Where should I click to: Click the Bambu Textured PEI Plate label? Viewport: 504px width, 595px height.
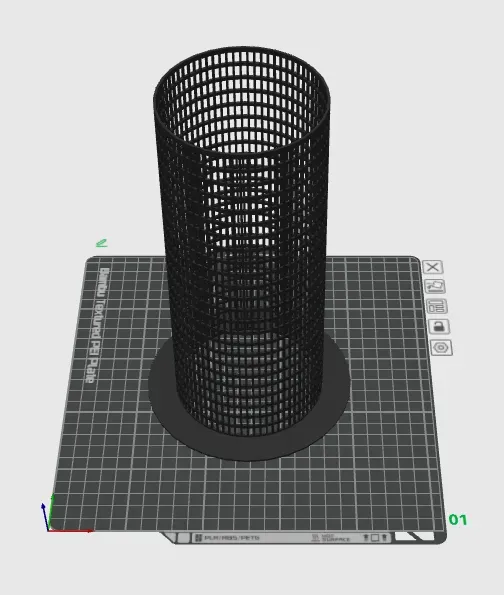tap(97, 326)
